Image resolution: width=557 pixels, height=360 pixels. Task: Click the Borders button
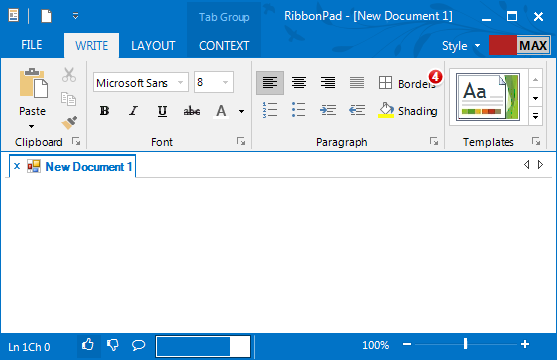click(407, 83)
